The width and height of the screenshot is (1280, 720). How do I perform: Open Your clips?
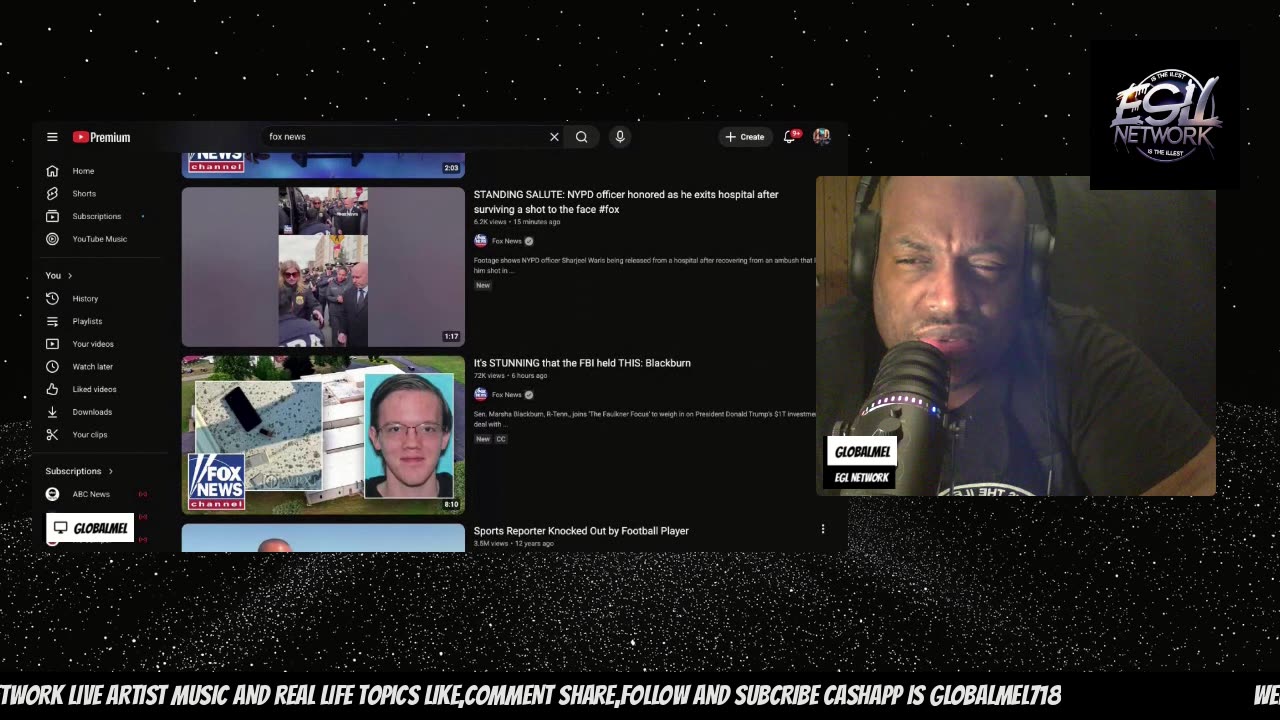pos(90,435)
